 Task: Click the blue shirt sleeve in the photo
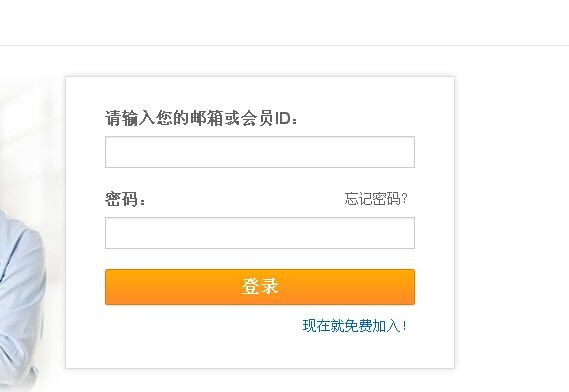point(20,290)
